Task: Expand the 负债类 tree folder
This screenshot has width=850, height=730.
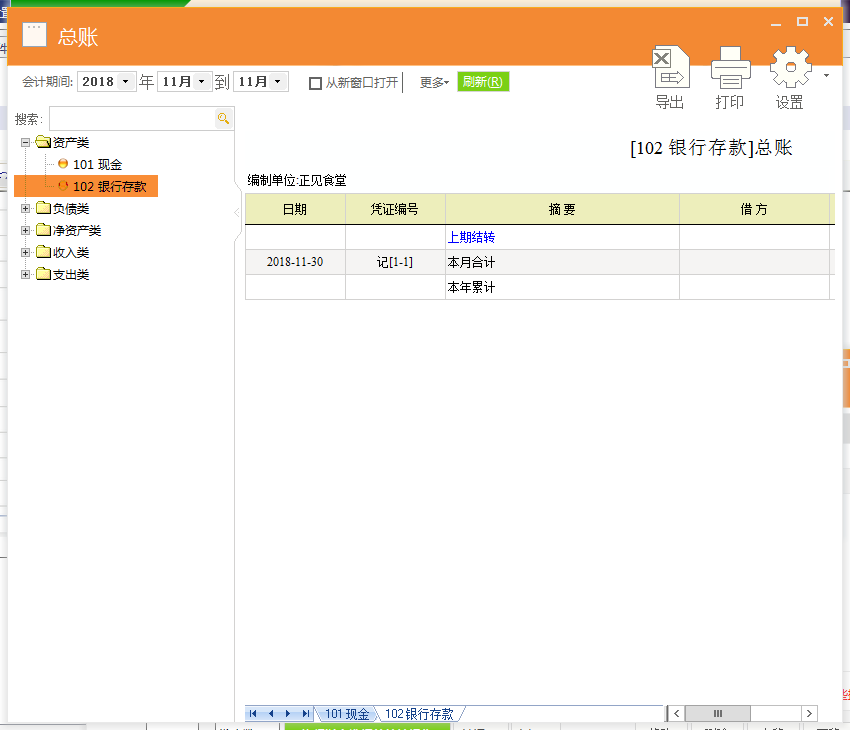Action: point(26,209)
